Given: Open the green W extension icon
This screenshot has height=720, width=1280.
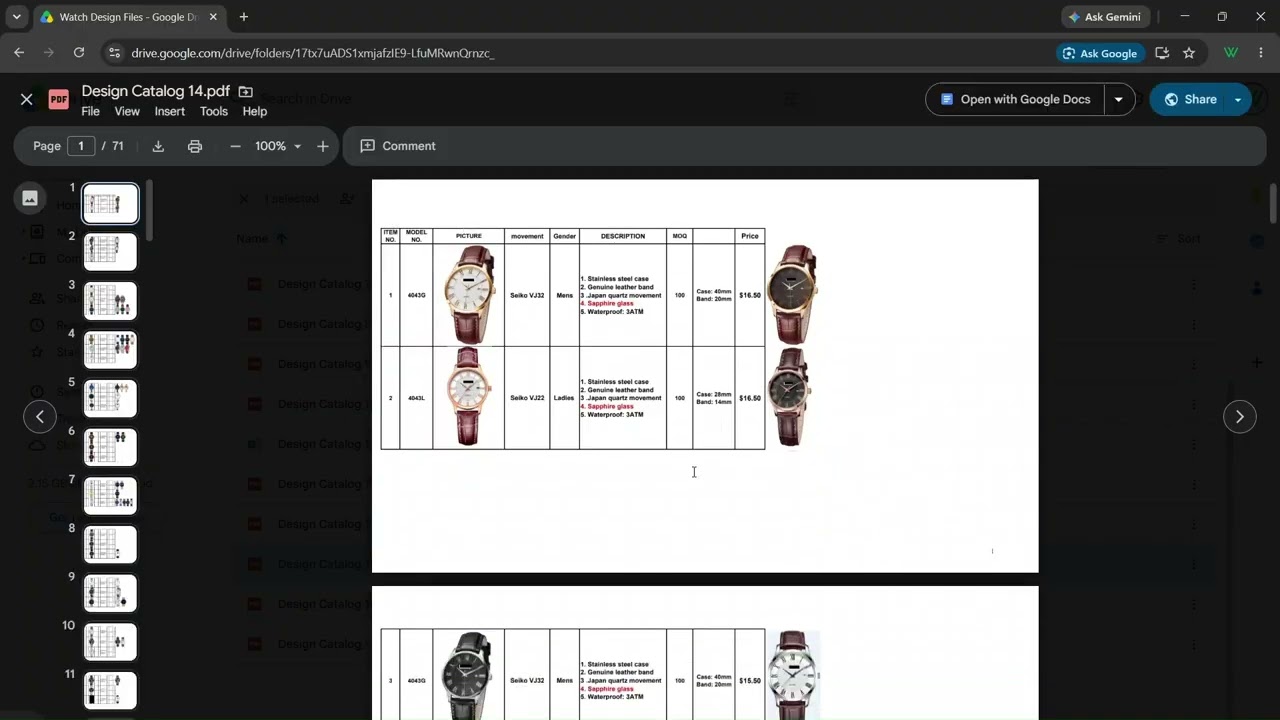Looking at the screenshot, I should 1231,53.
